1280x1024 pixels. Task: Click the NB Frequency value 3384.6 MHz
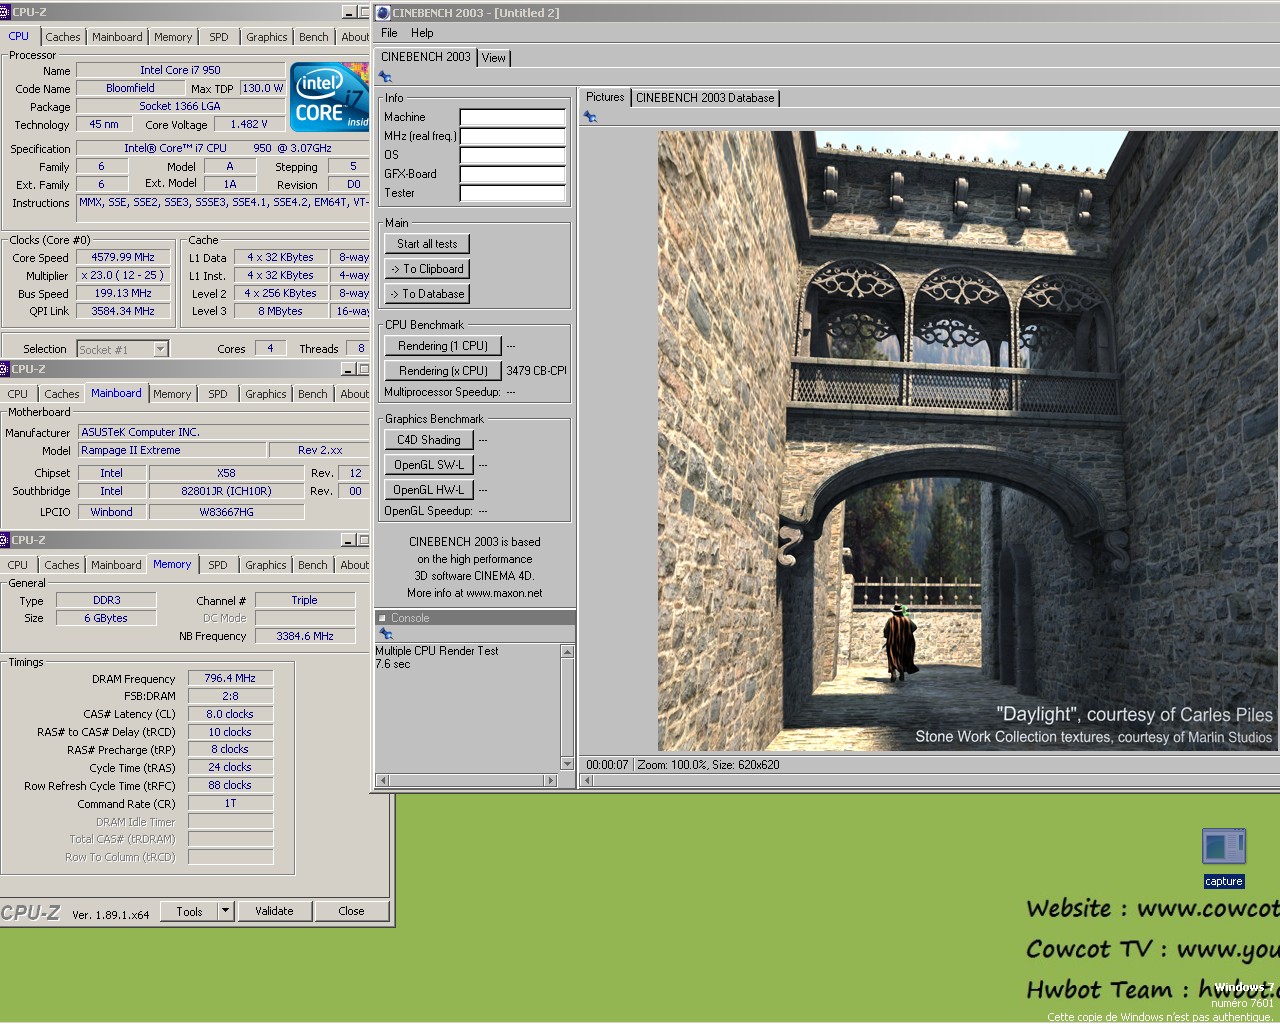(x=305, y=636)
